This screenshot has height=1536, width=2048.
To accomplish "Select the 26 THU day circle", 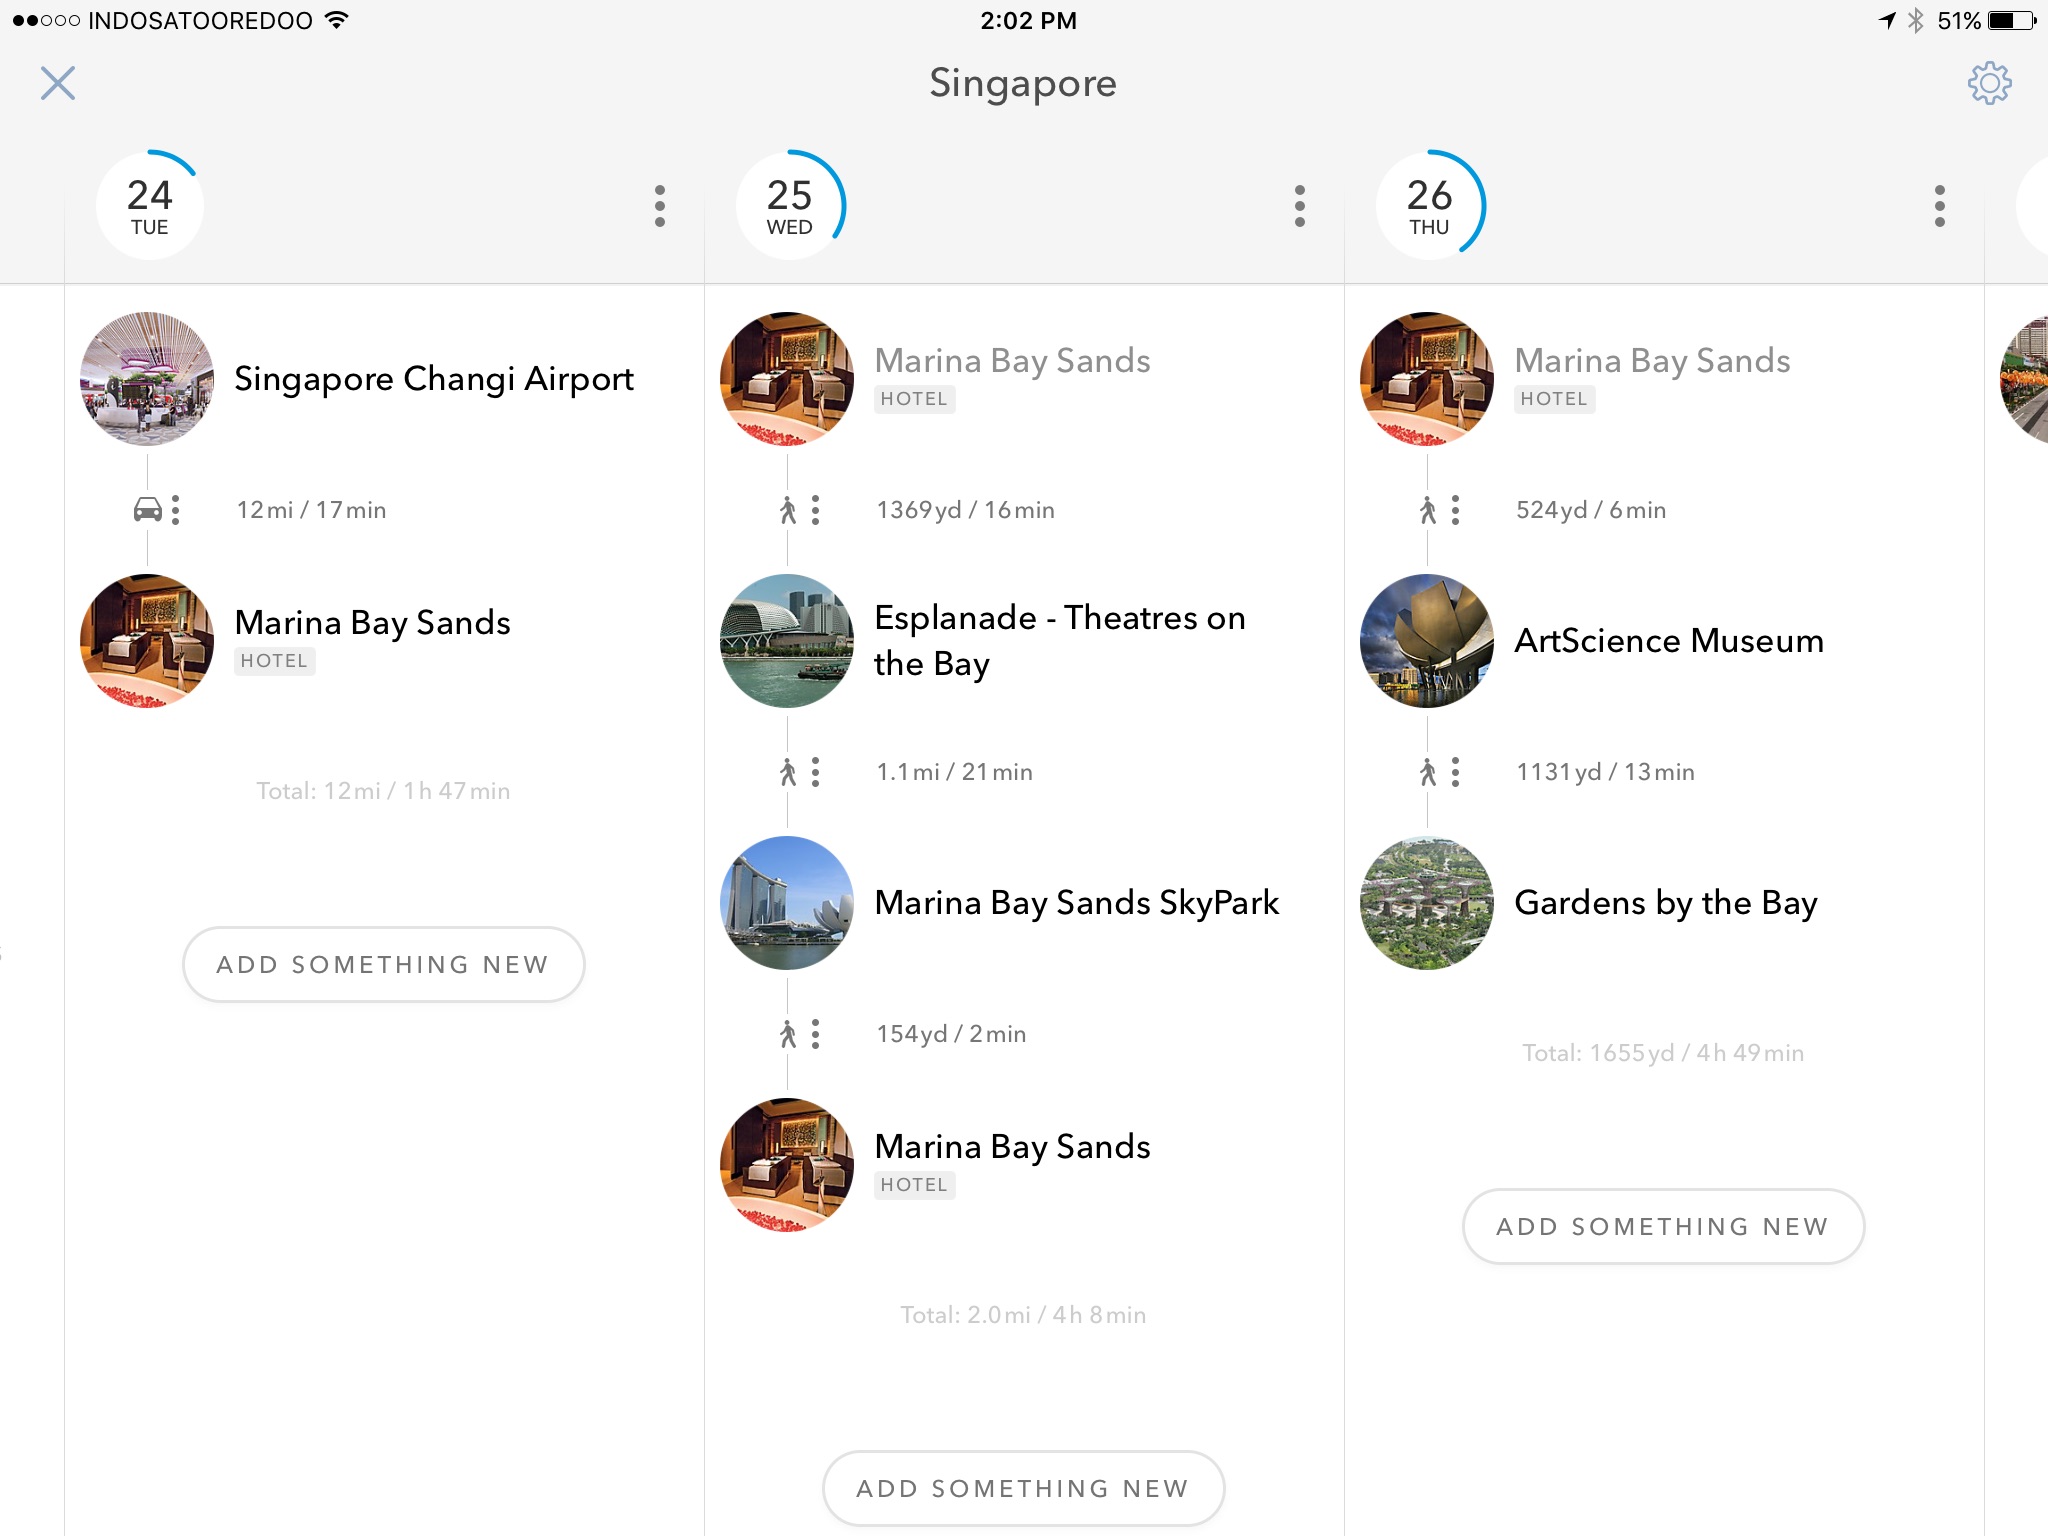I will pos(1430,205).
